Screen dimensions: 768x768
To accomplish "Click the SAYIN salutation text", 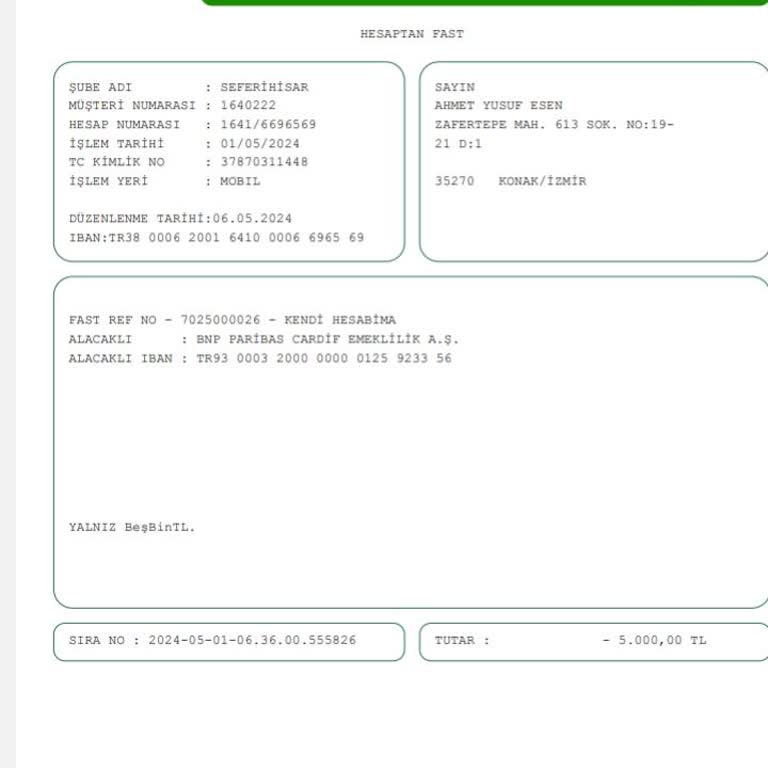I will tap(455, 87).
